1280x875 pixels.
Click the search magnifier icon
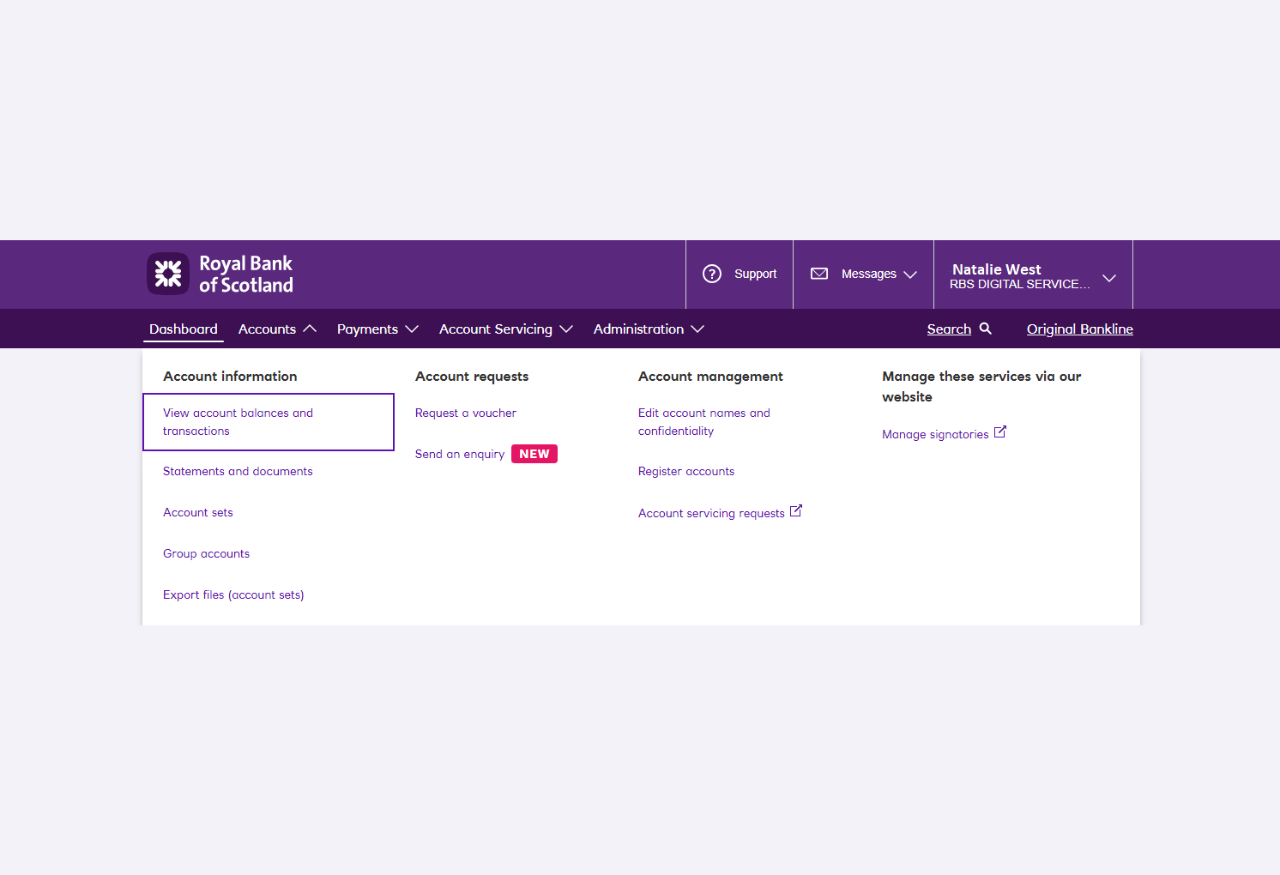[x=985, y=328]
